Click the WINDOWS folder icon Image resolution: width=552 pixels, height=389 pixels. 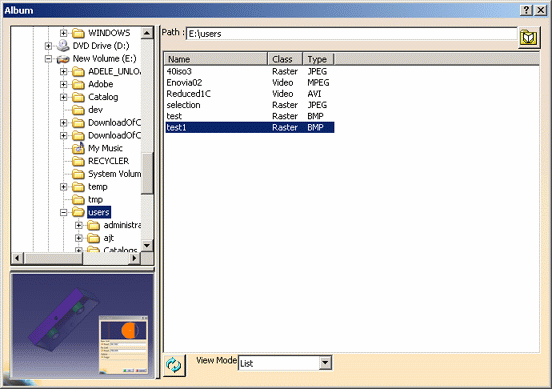(x=78, y=33)
